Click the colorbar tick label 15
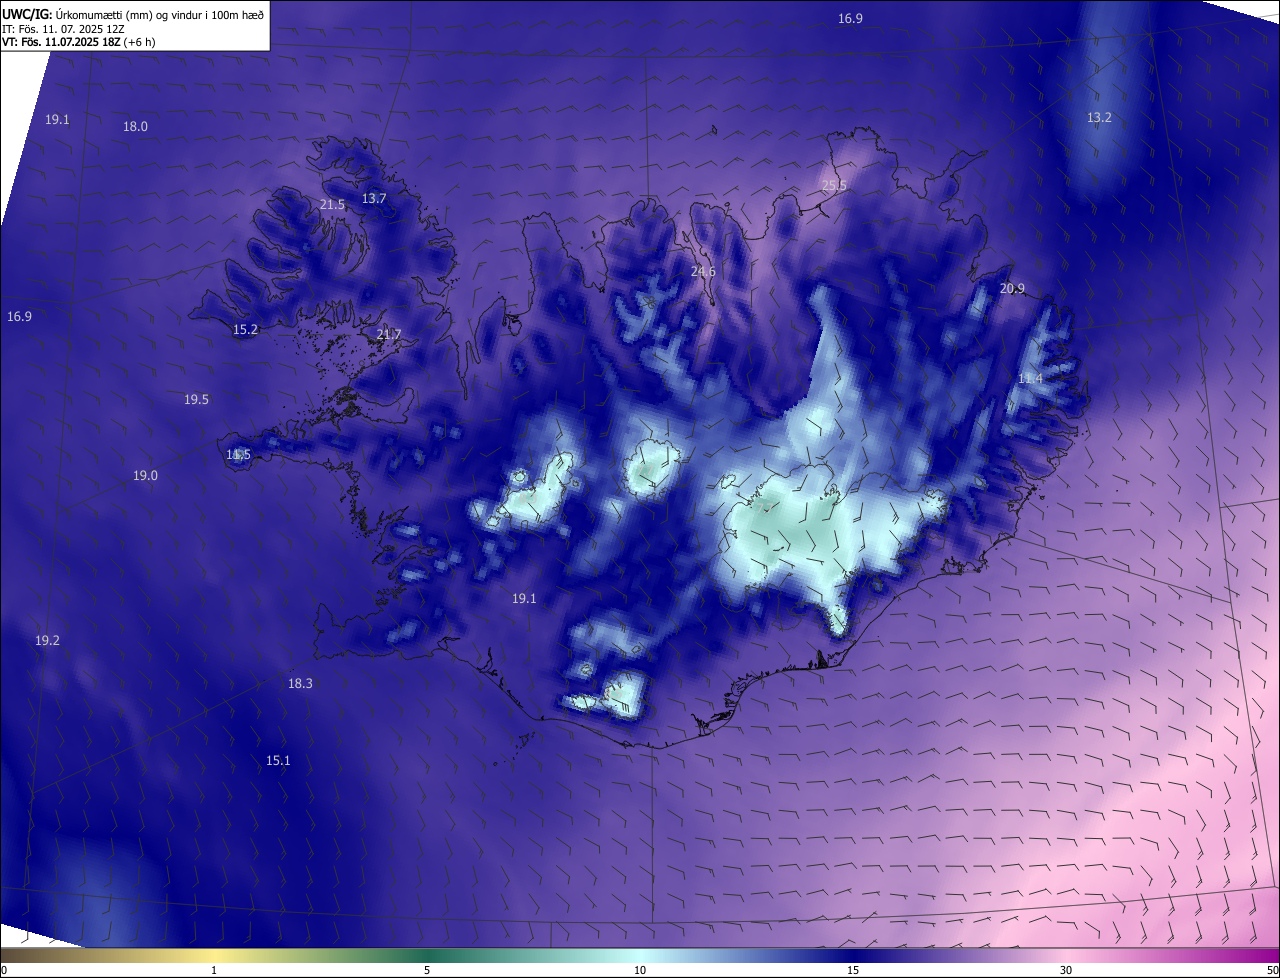 (853, 971)
